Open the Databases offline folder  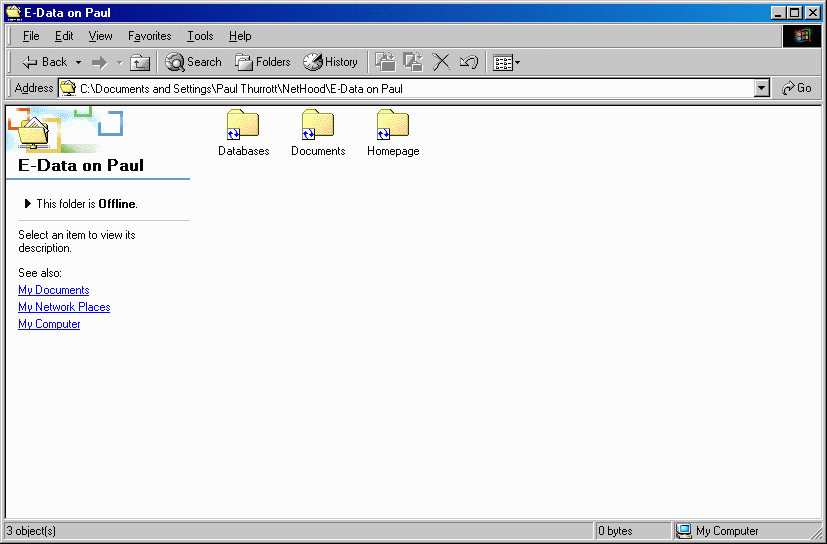coord(243,126)
